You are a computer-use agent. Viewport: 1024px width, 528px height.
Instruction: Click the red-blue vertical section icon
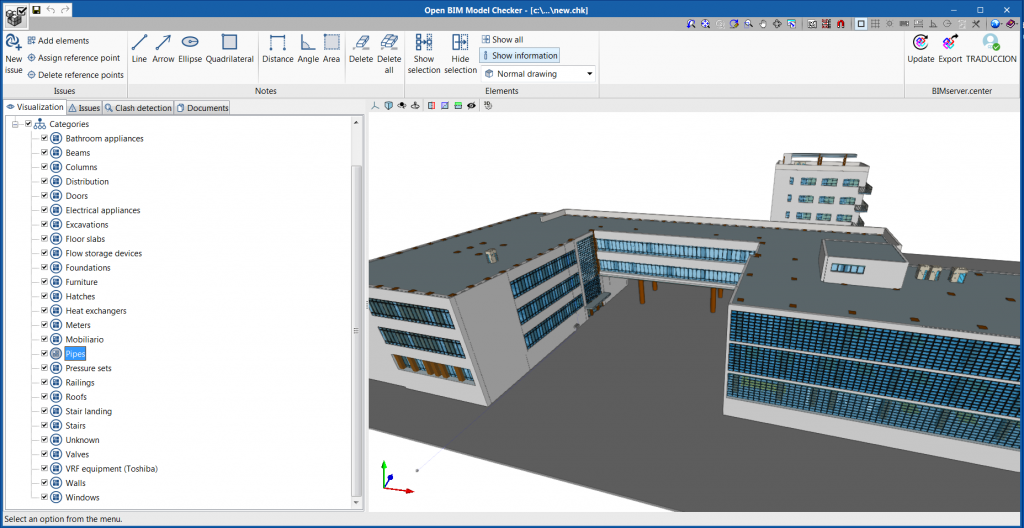[431, 106]
